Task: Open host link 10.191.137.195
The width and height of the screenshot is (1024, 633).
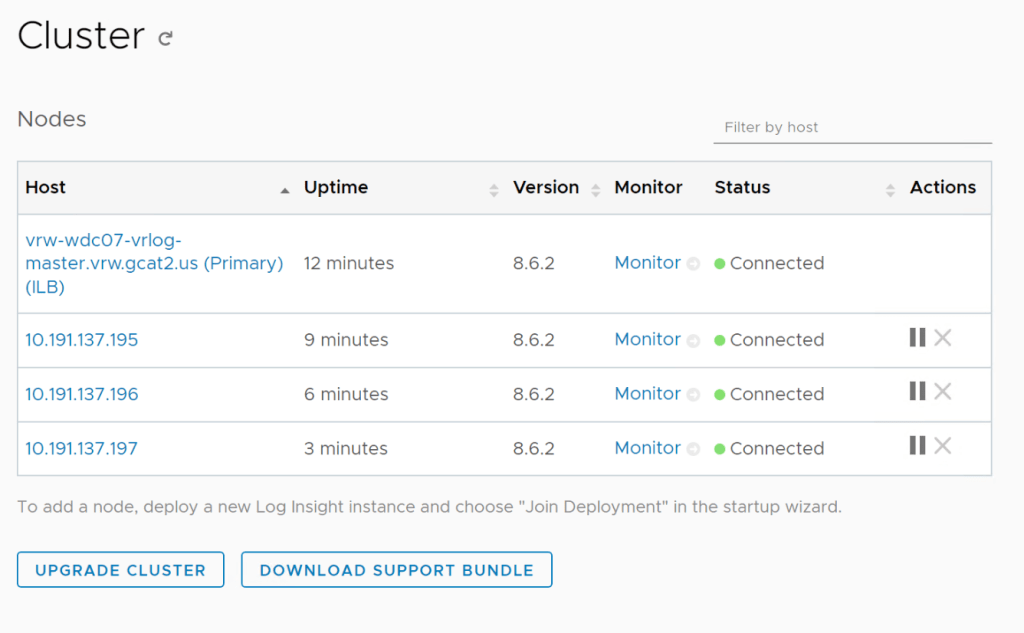Action: [x=82, y=340]
